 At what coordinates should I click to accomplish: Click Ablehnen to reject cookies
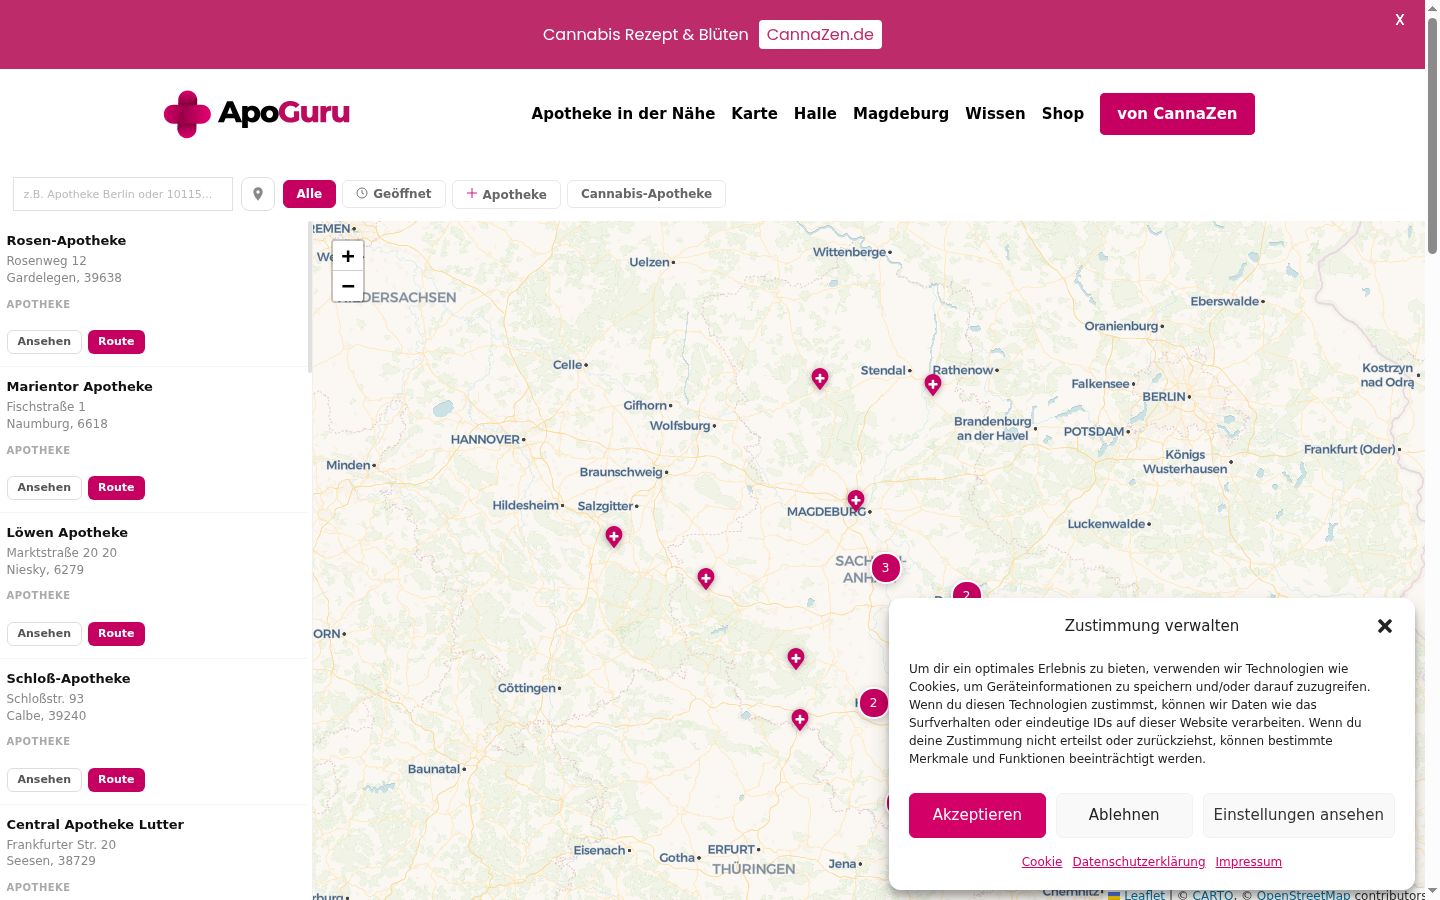[x=1124, y=815]
